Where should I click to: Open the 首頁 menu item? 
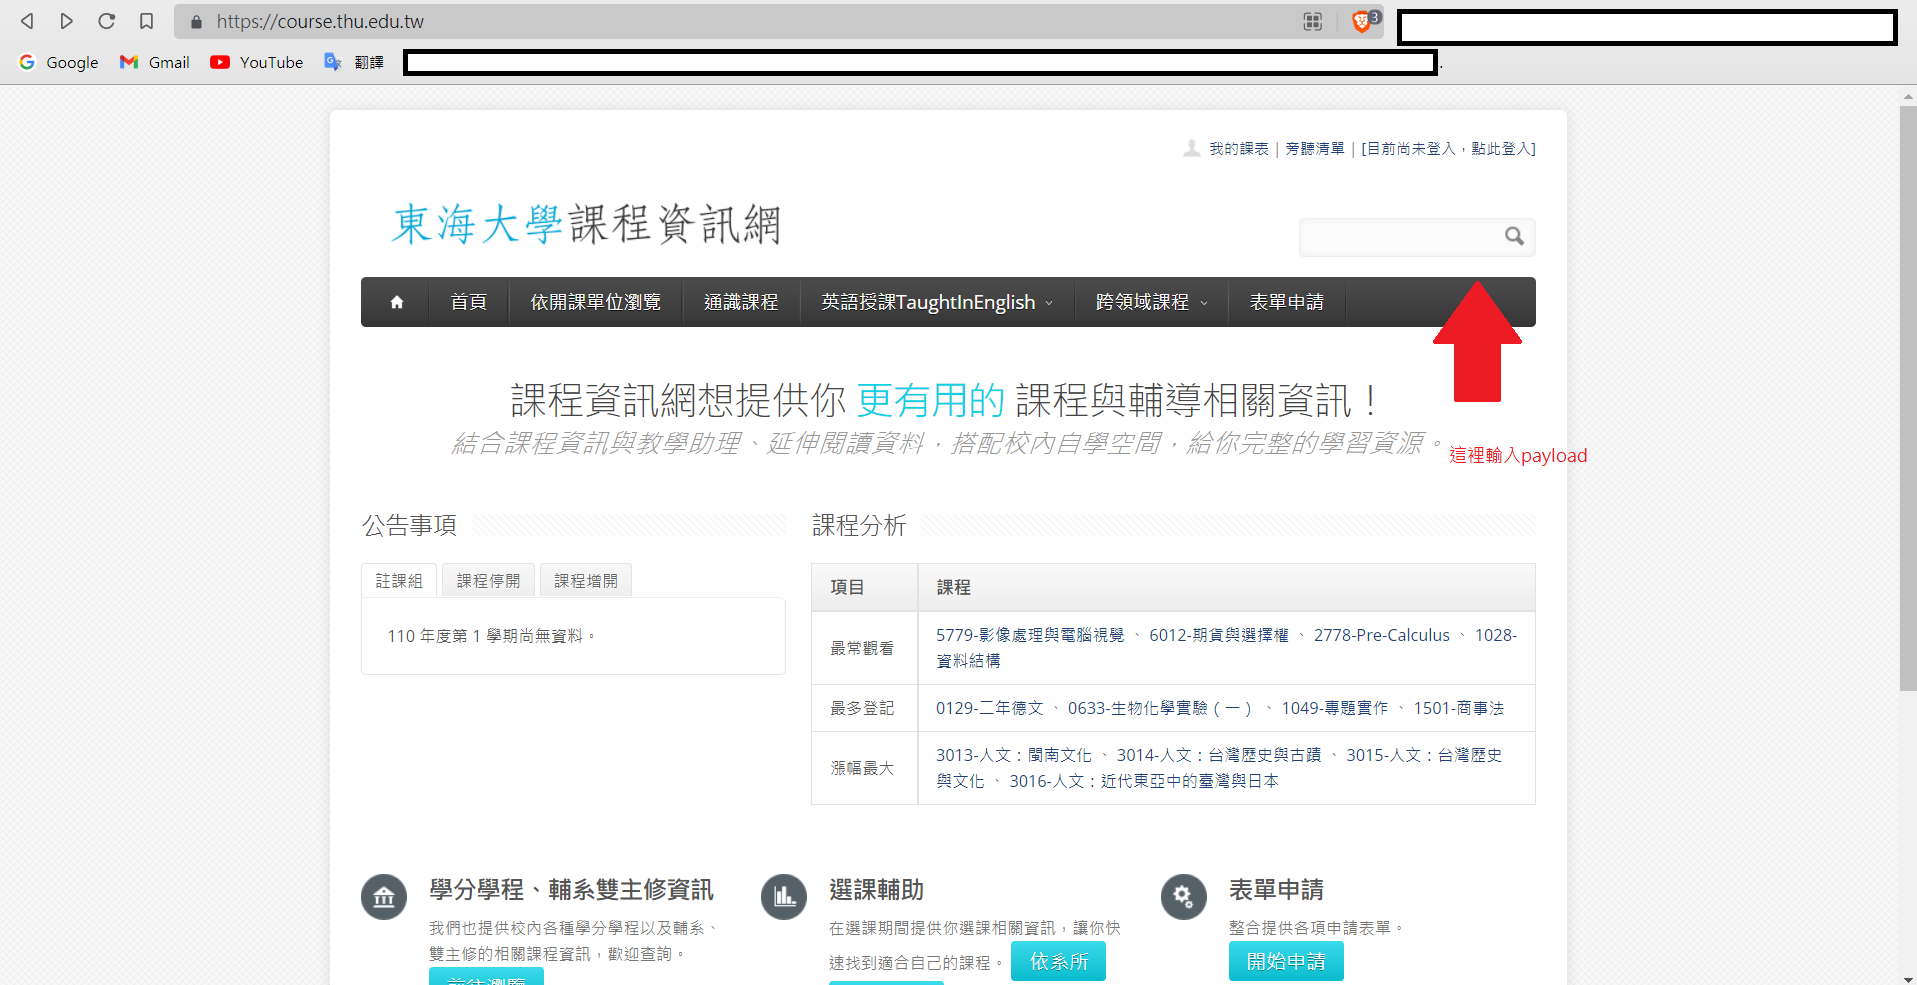[x=468, y=302]
